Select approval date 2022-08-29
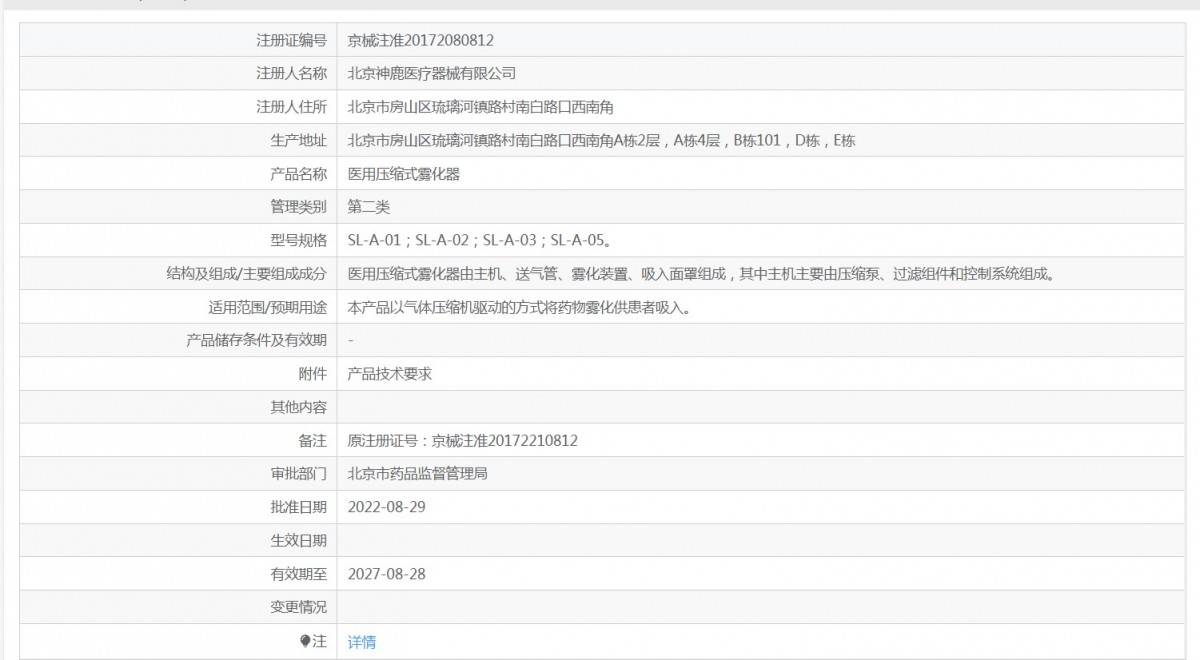The image size is (1200, 660). tap(387, 507)
